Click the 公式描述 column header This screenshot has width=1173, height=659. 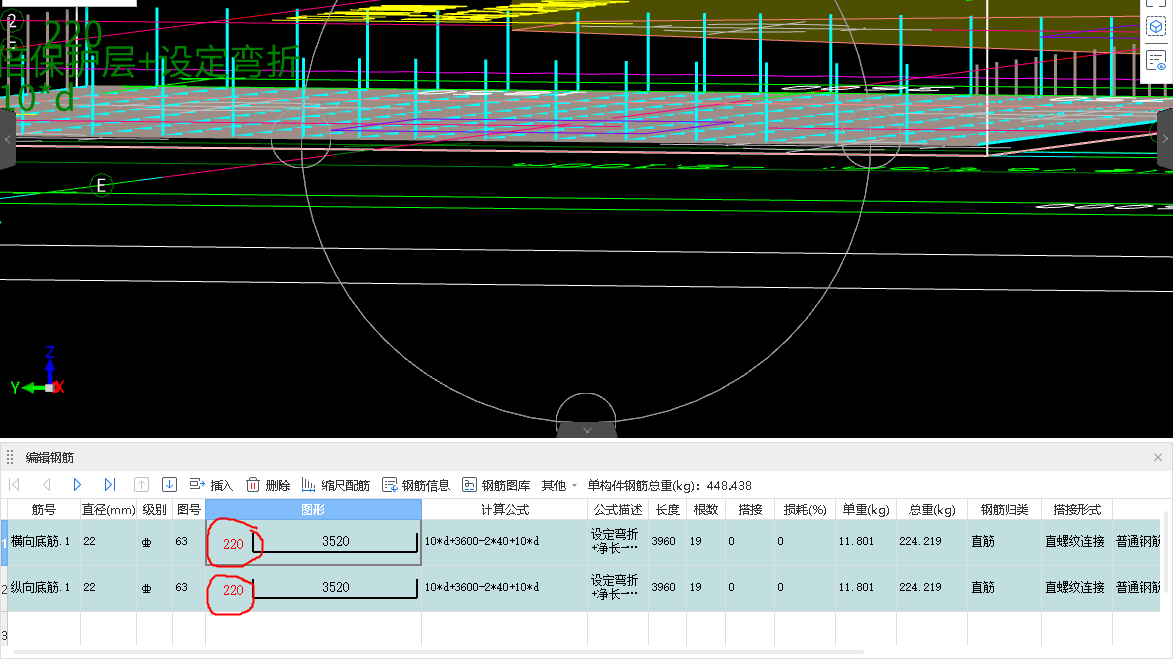tap(618, 509)
